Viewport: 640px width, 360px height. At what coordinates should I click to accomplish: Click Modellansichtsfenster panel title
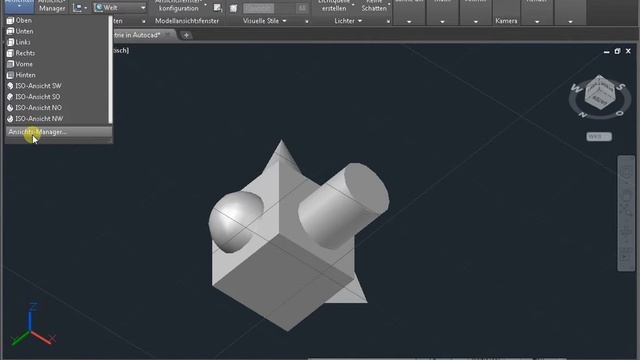pyautogui.click(x=187, y=21)
